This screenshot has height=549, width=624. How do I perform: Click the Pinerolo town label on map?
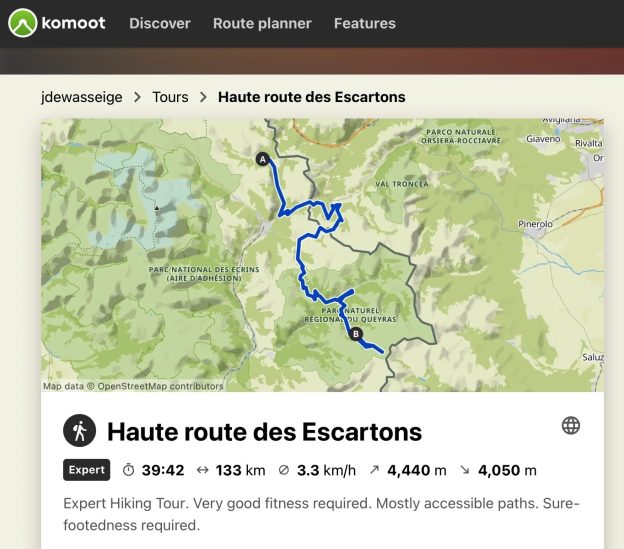coord(535,224)
